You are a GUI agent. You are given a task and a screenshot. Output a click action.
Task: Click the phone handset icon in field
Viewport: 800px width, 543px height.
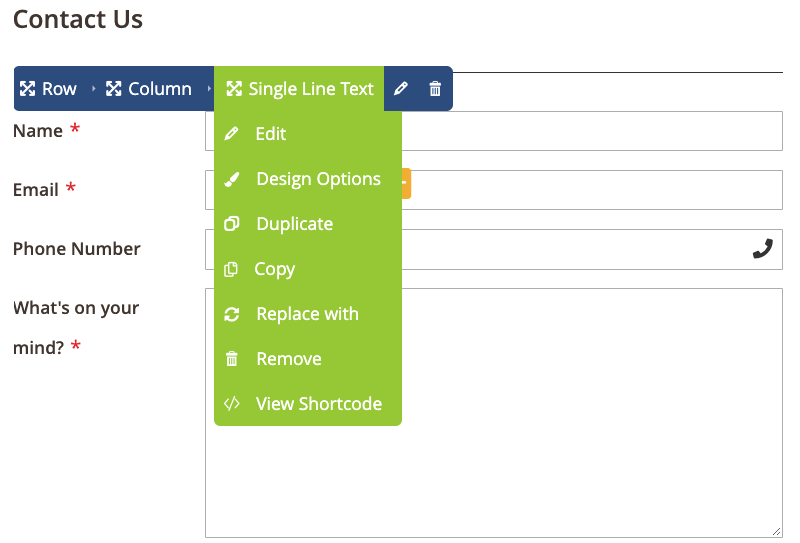tap(763, 249)
